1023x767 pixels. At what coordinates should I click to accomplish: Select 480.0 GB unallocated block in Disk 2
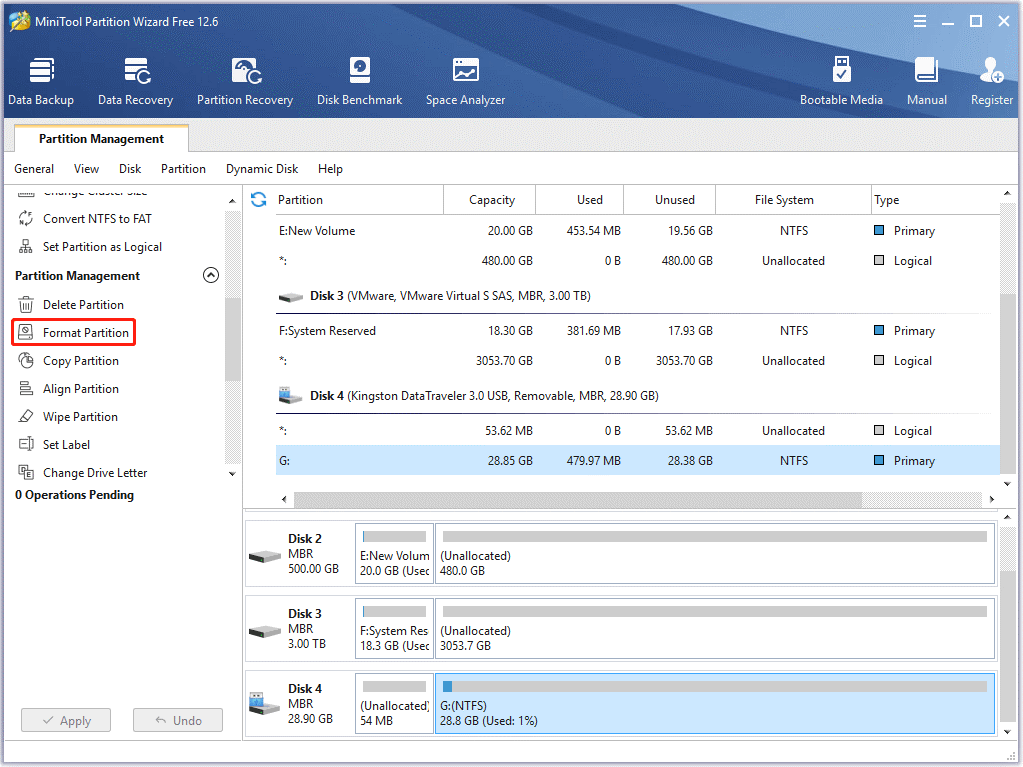coord(715,554)
